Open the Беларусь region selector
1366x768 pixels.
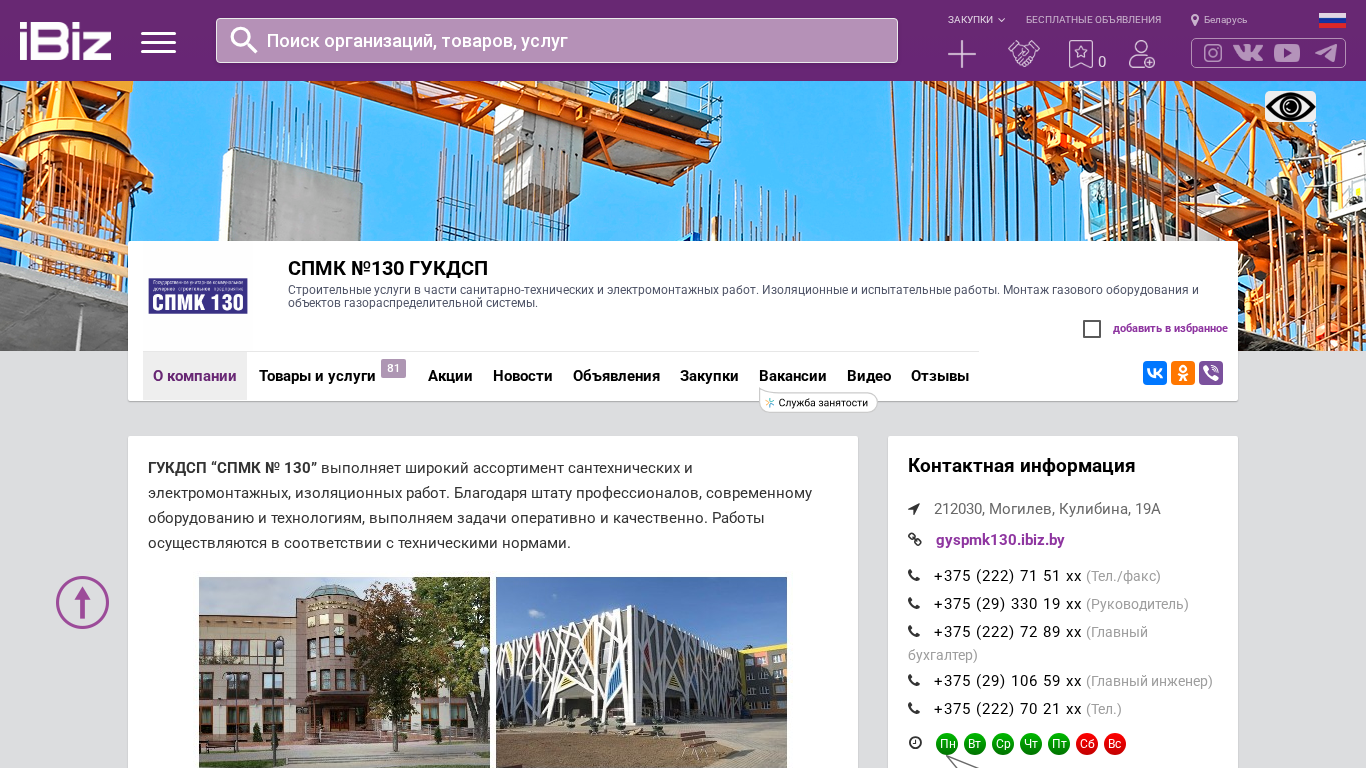(x=1219, y=20)
